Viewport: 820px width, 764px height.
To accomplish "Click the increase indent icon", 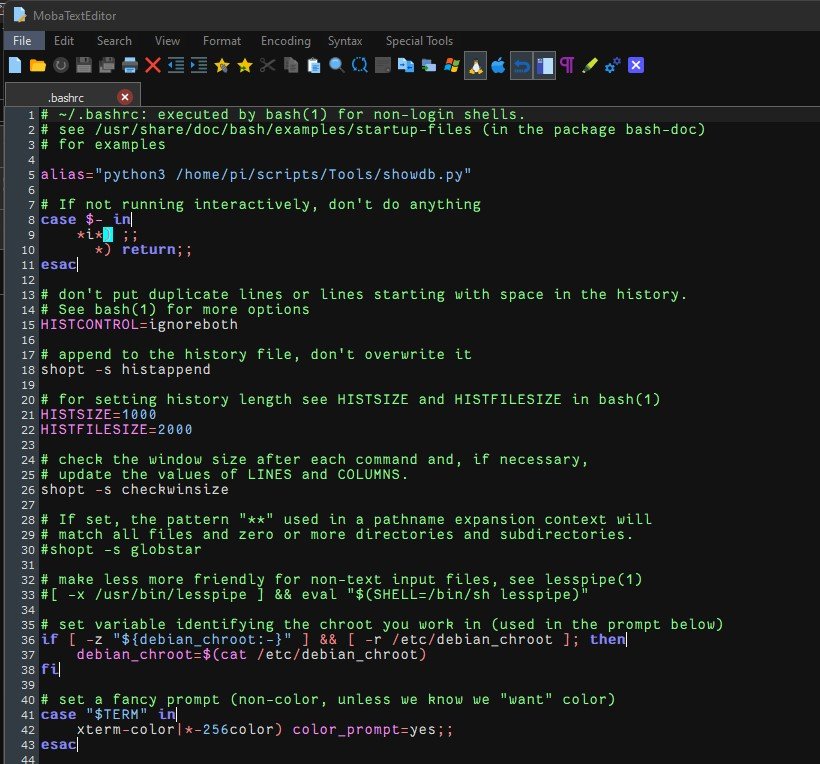I will click(199, 66).
